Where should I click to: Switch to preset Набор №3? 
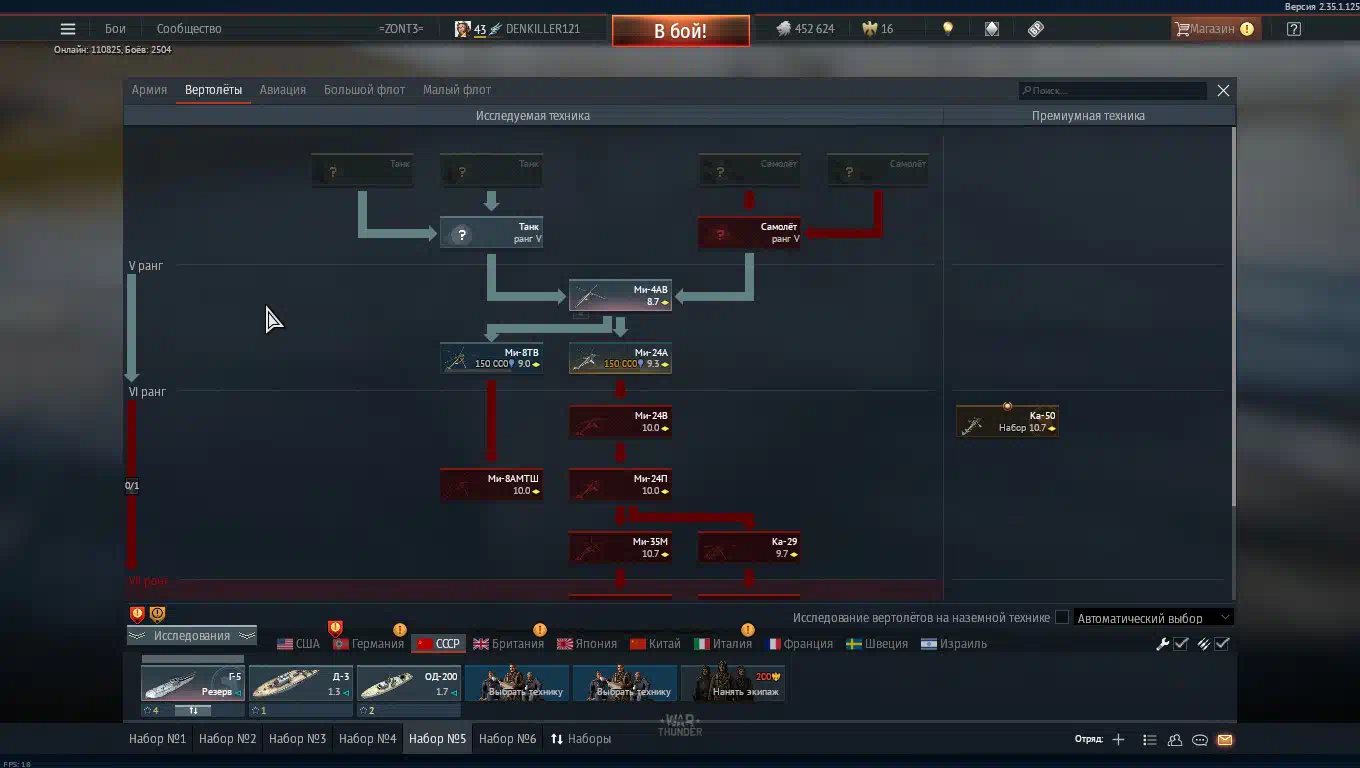click(298, 739)
